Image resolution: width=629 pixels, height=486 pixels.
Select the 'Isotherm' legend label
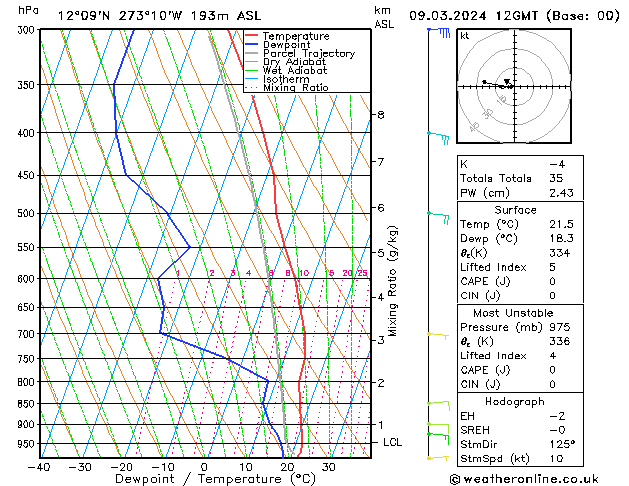(x=286, y=79)
